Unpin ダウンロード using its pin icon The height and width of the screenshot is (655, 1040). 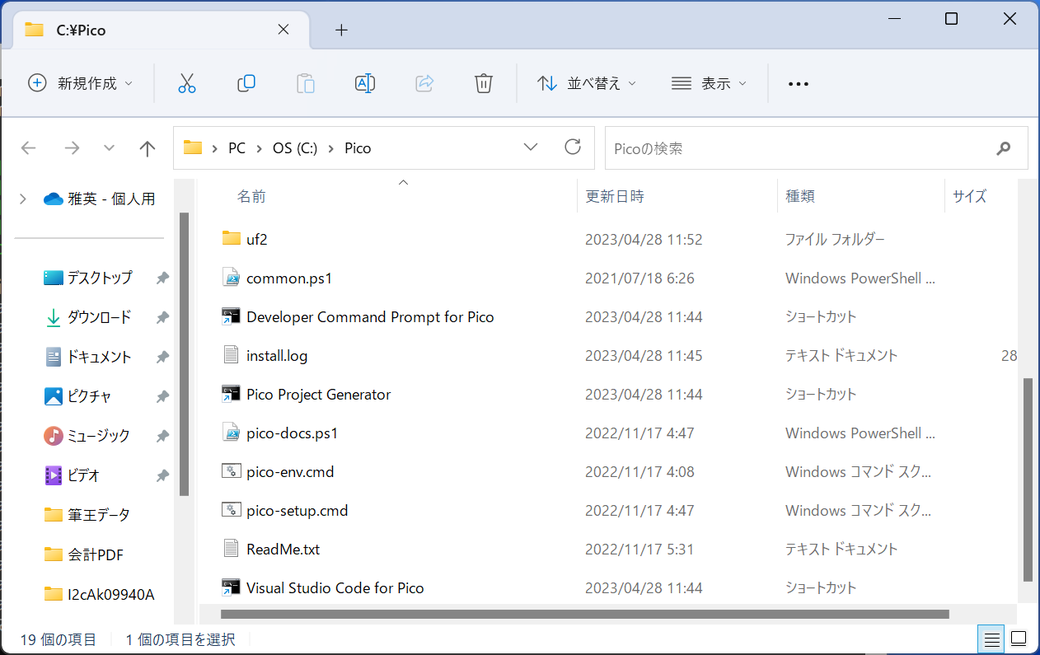coord(162,318)
